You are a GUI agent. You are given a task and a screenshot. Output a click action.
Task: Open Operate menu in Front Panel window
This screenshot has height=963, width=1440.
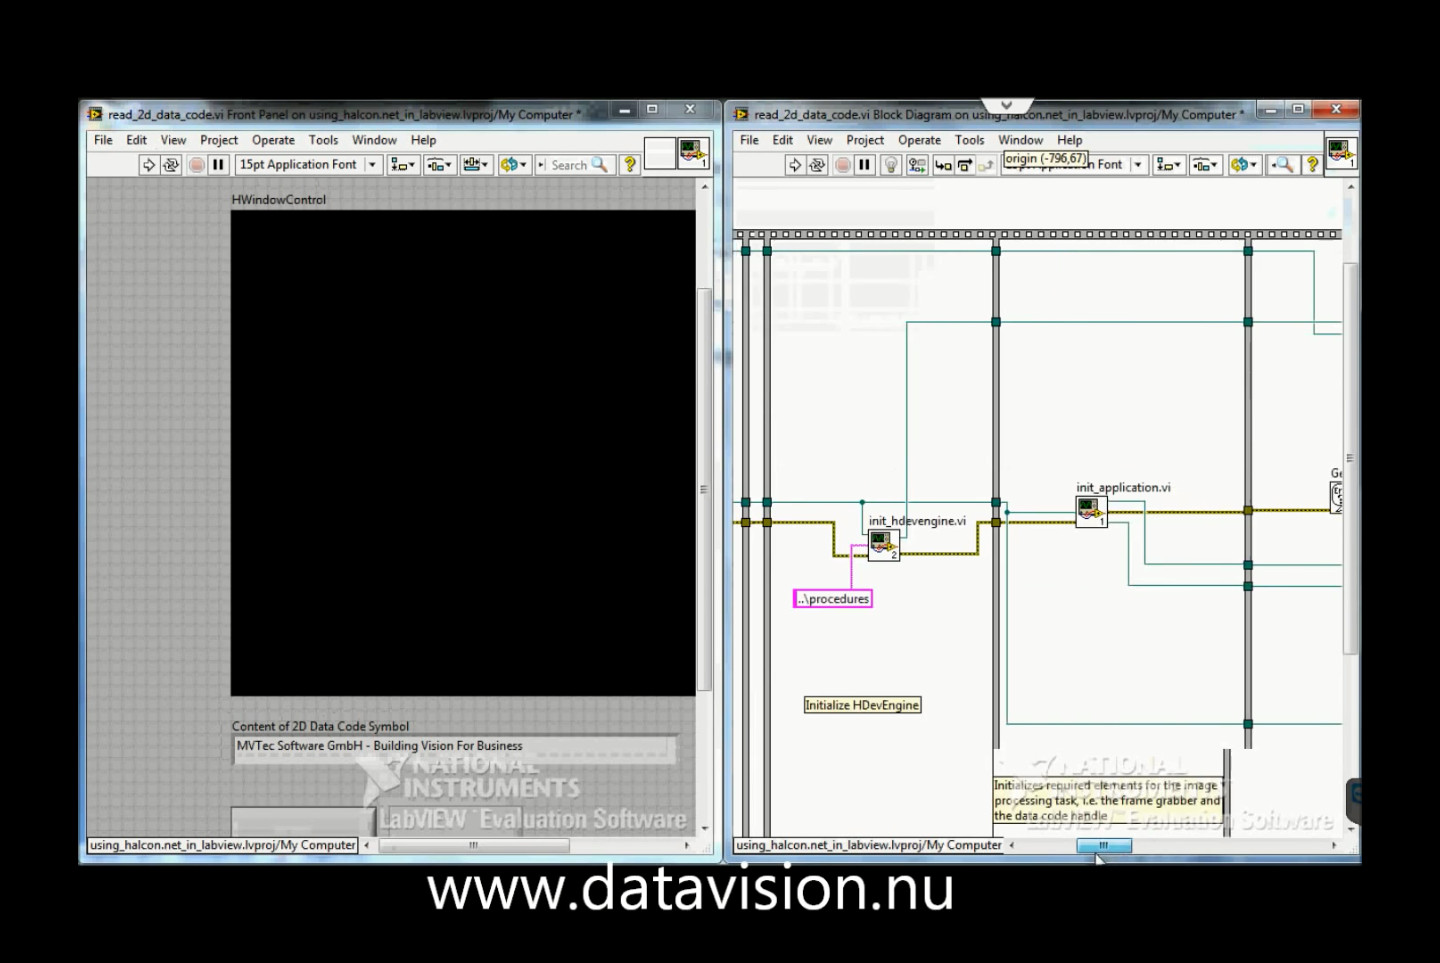click(273, 140)
